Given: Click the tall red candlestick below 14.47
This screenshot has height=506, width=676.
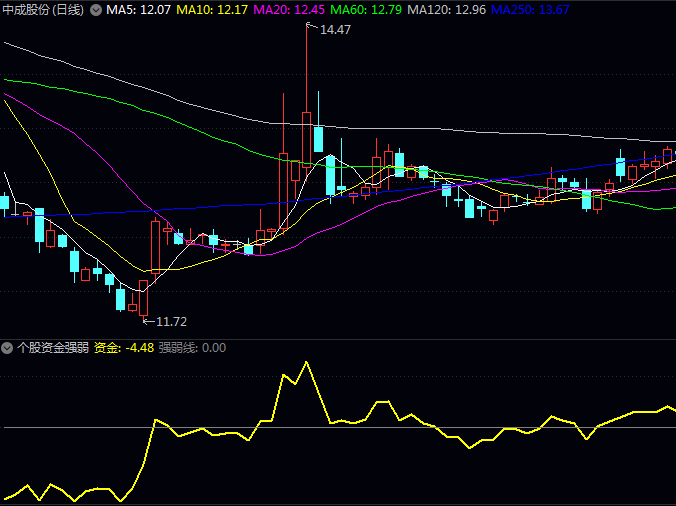Looking at the screenshot, I should [307, 145].
